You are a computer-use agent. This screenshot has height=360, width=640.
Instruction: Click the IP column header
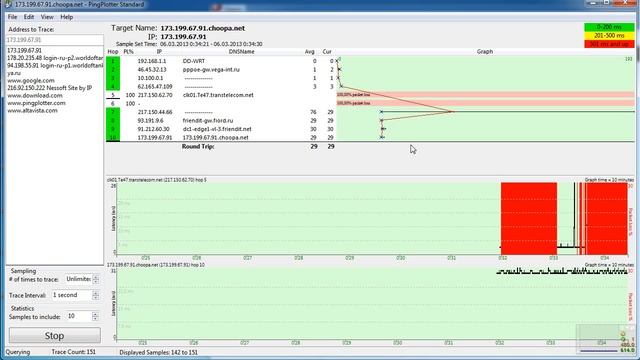[x=159, y=52]
